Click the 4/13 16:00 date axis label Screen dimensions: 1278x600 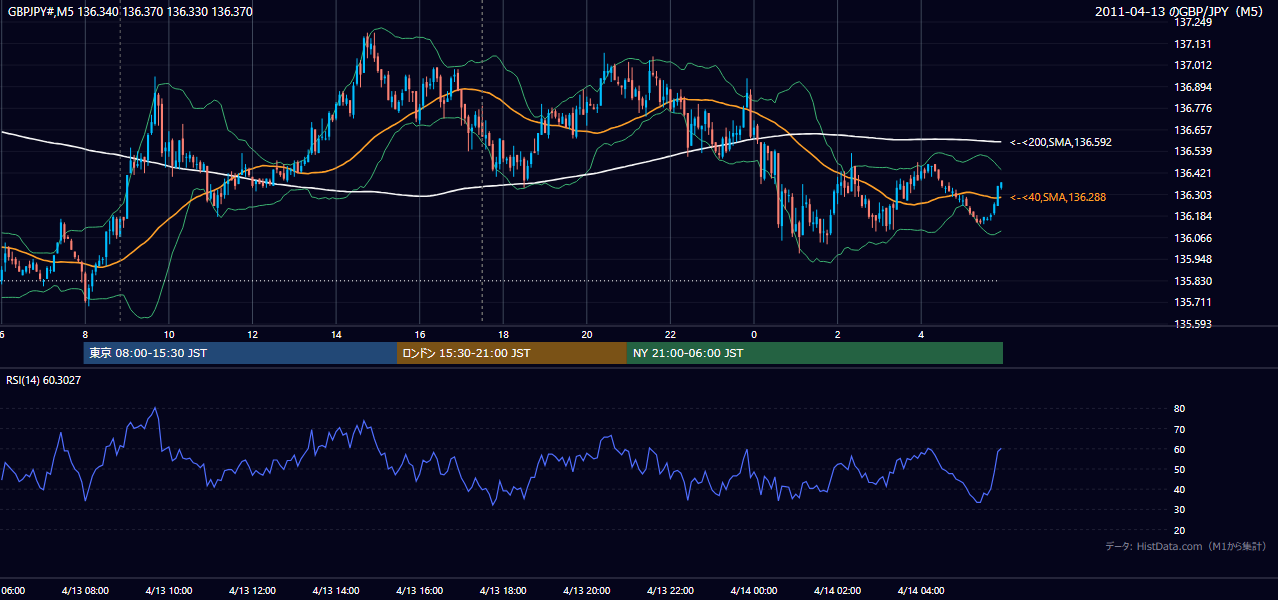[x=419, y=591]
